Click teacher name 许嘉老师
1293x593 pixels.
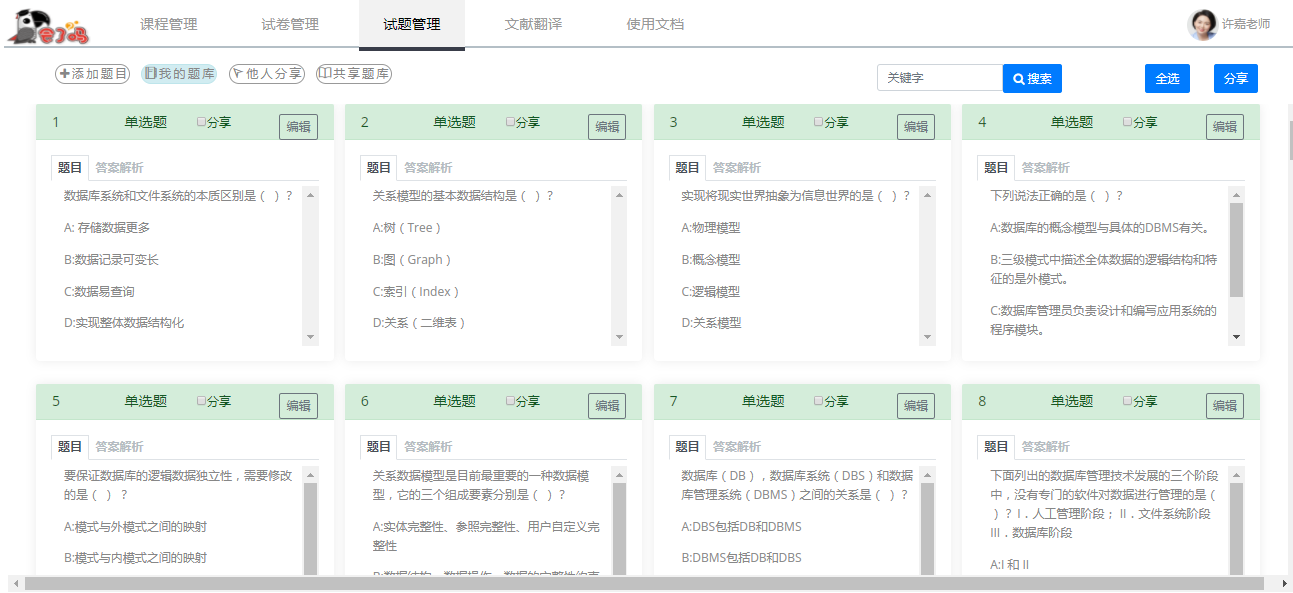[x=1246, y=24]
